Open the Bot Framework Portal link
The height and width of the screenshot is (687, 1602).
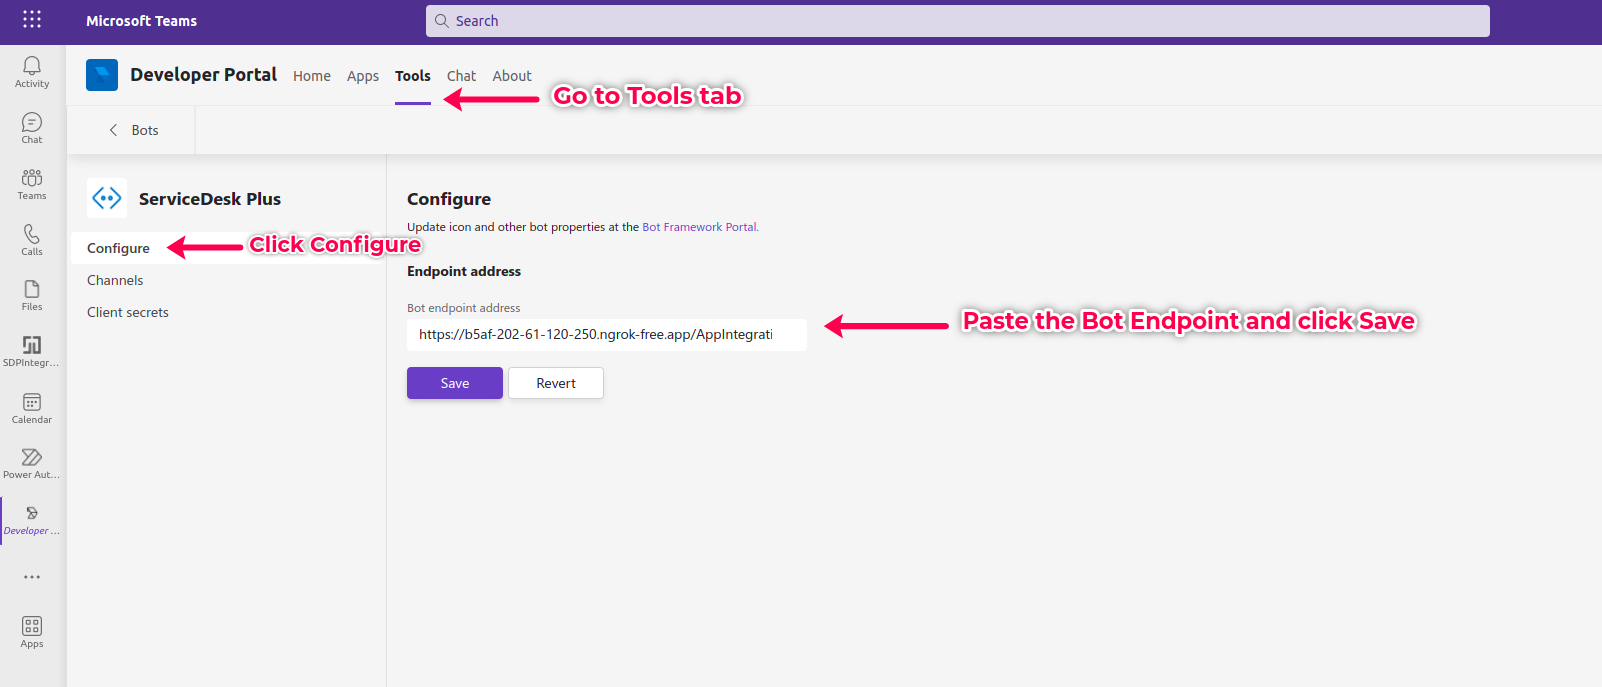(700, 227)
